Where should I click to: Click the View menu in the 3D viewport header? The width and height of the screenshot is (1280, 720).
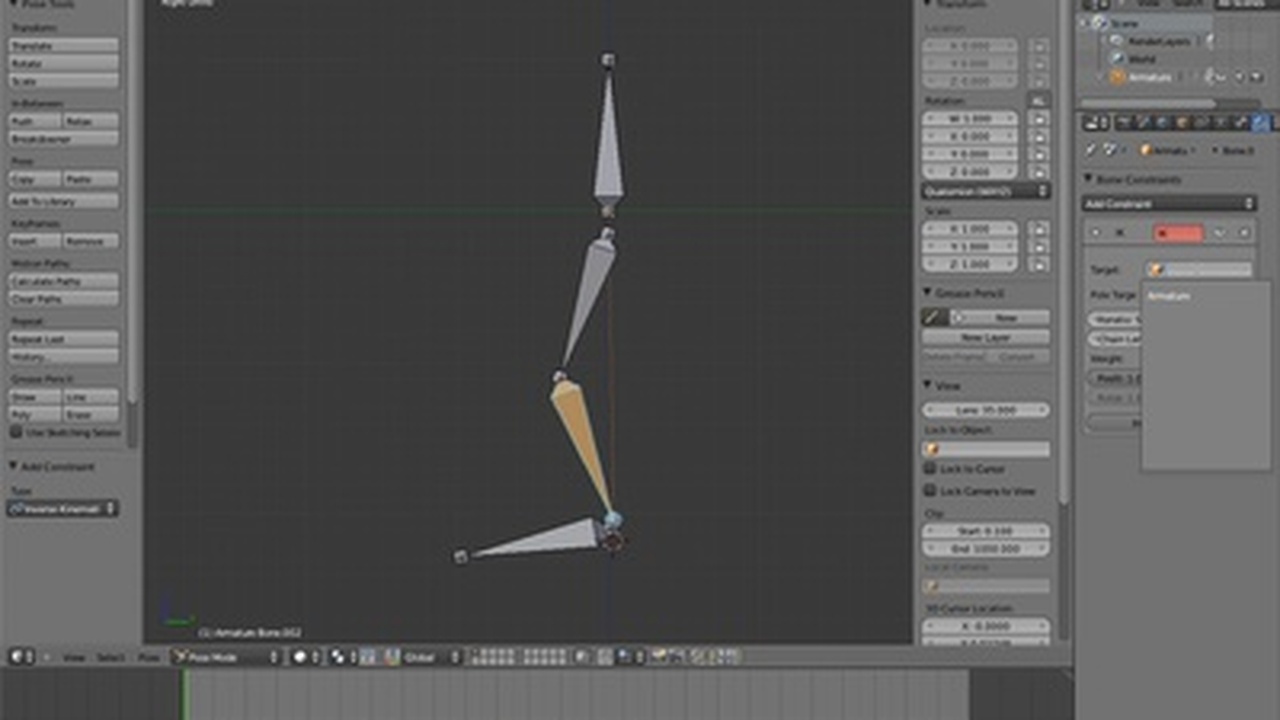pyautogui.click(x=74, y=658)
